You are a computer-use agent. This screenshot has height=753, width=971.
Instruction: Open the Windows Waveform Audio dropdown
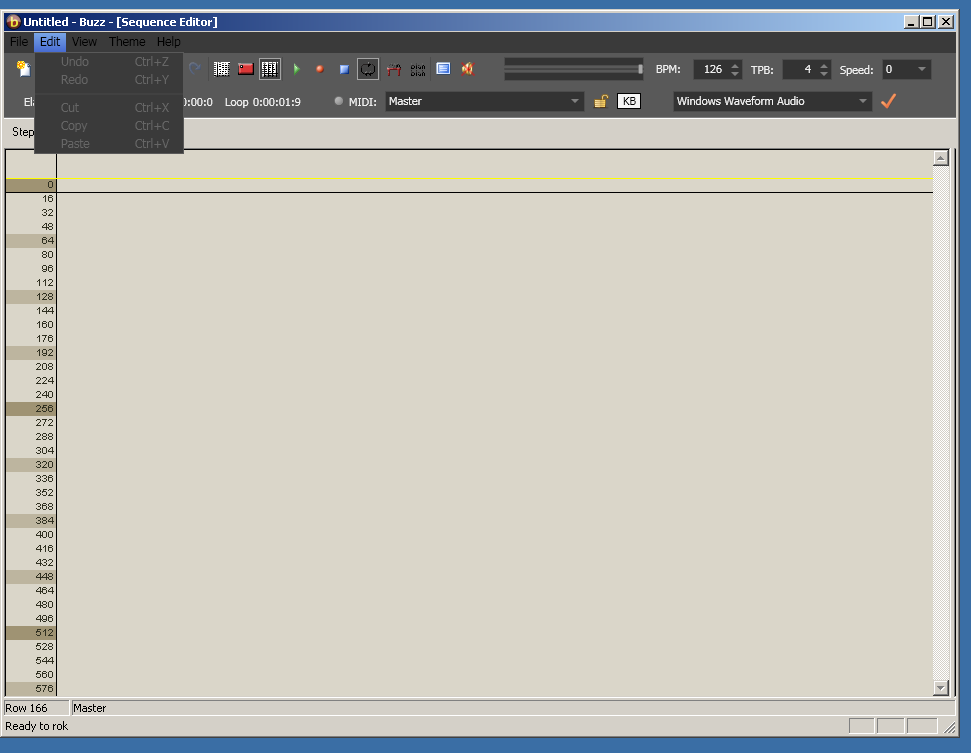[x=772, y=101]
